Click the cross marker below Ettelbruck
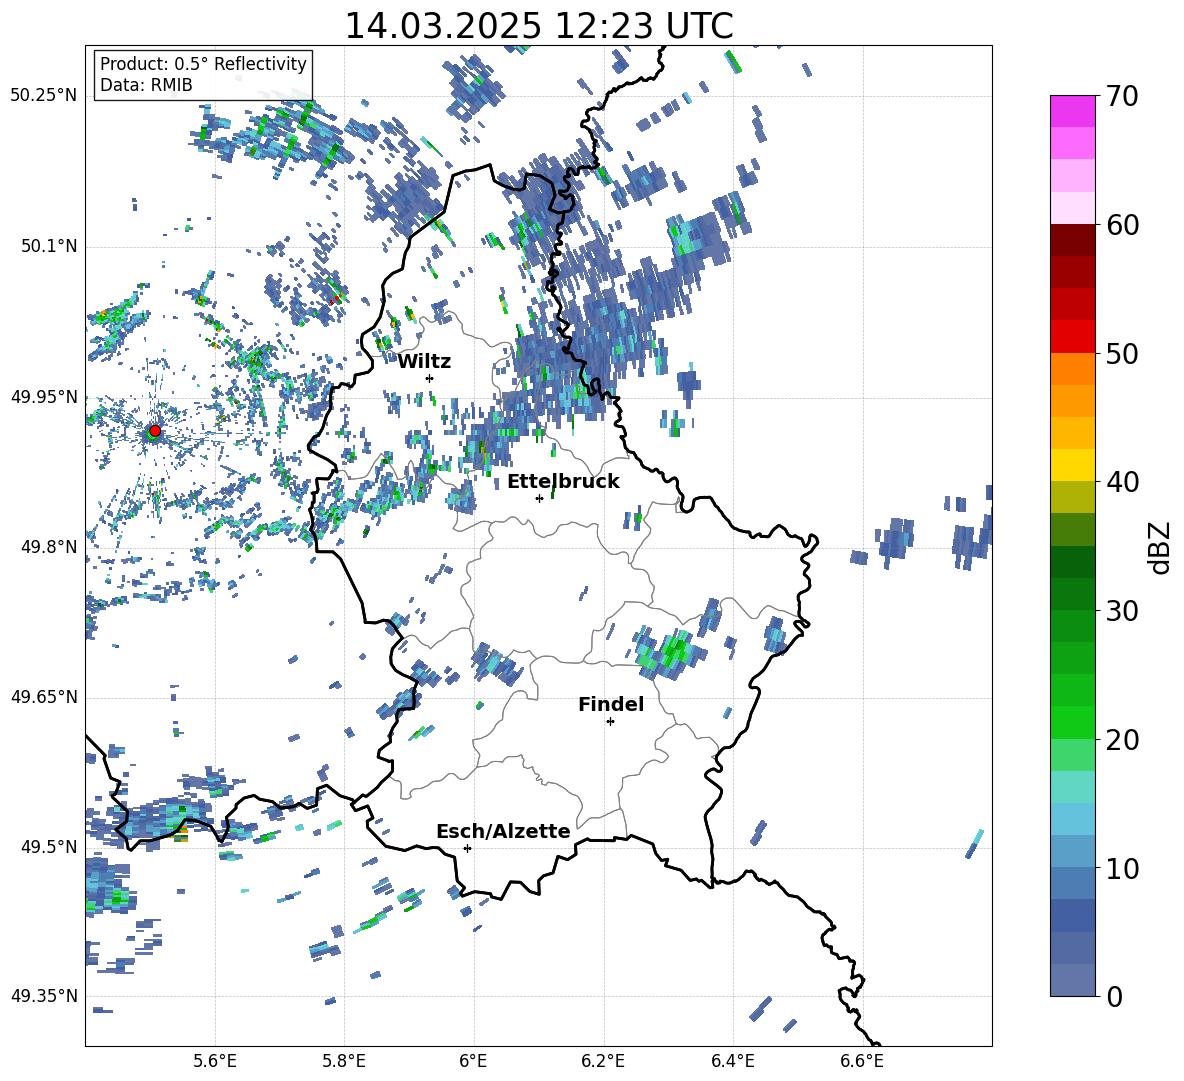This screenshot has width=1184, height=1081. [x=539, y=498]
